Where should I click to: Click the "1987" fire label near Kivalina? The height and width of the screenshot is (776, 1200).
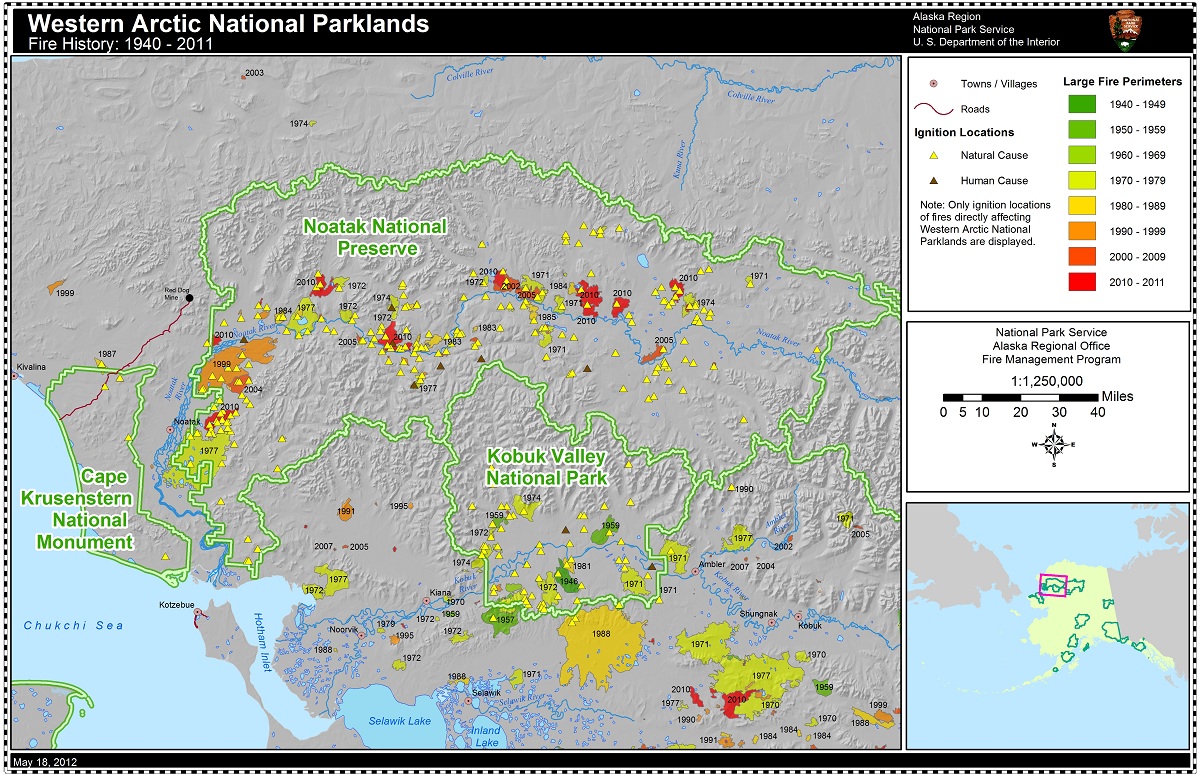click(108, 354)
